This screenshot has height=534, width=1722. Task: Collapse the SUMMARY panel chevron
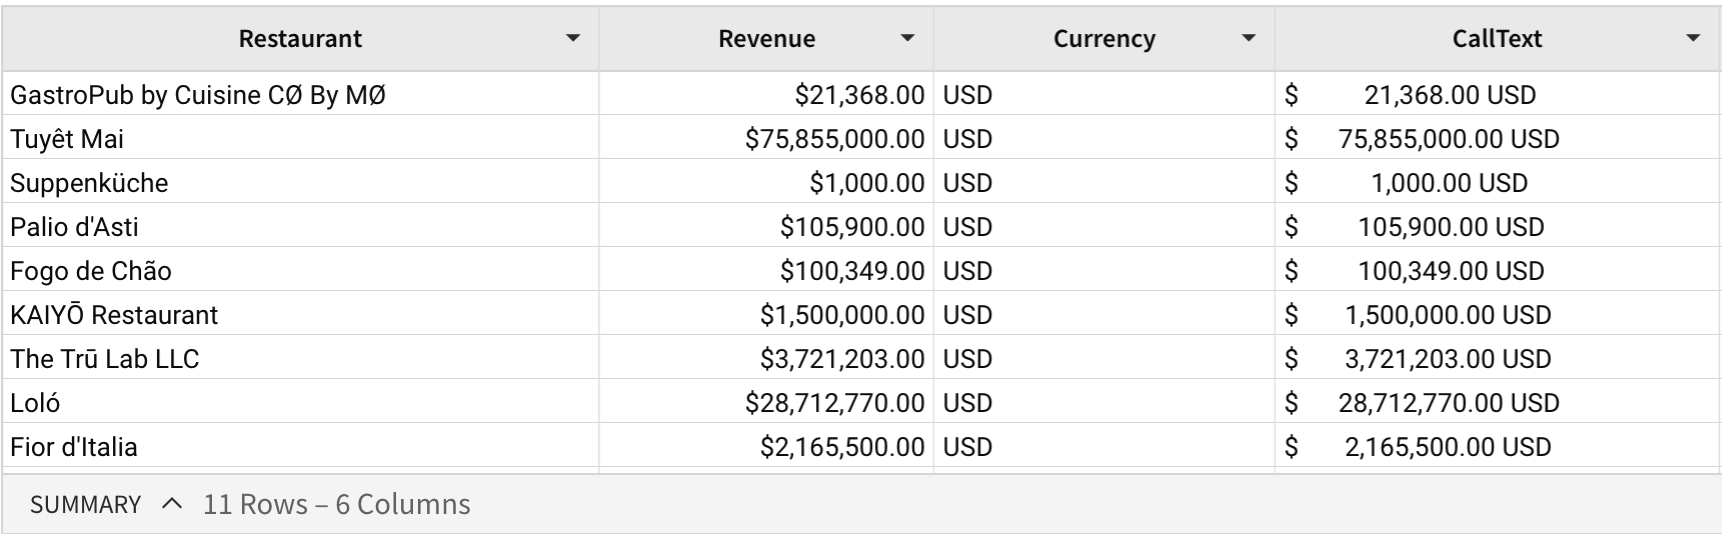click(172, 504)
